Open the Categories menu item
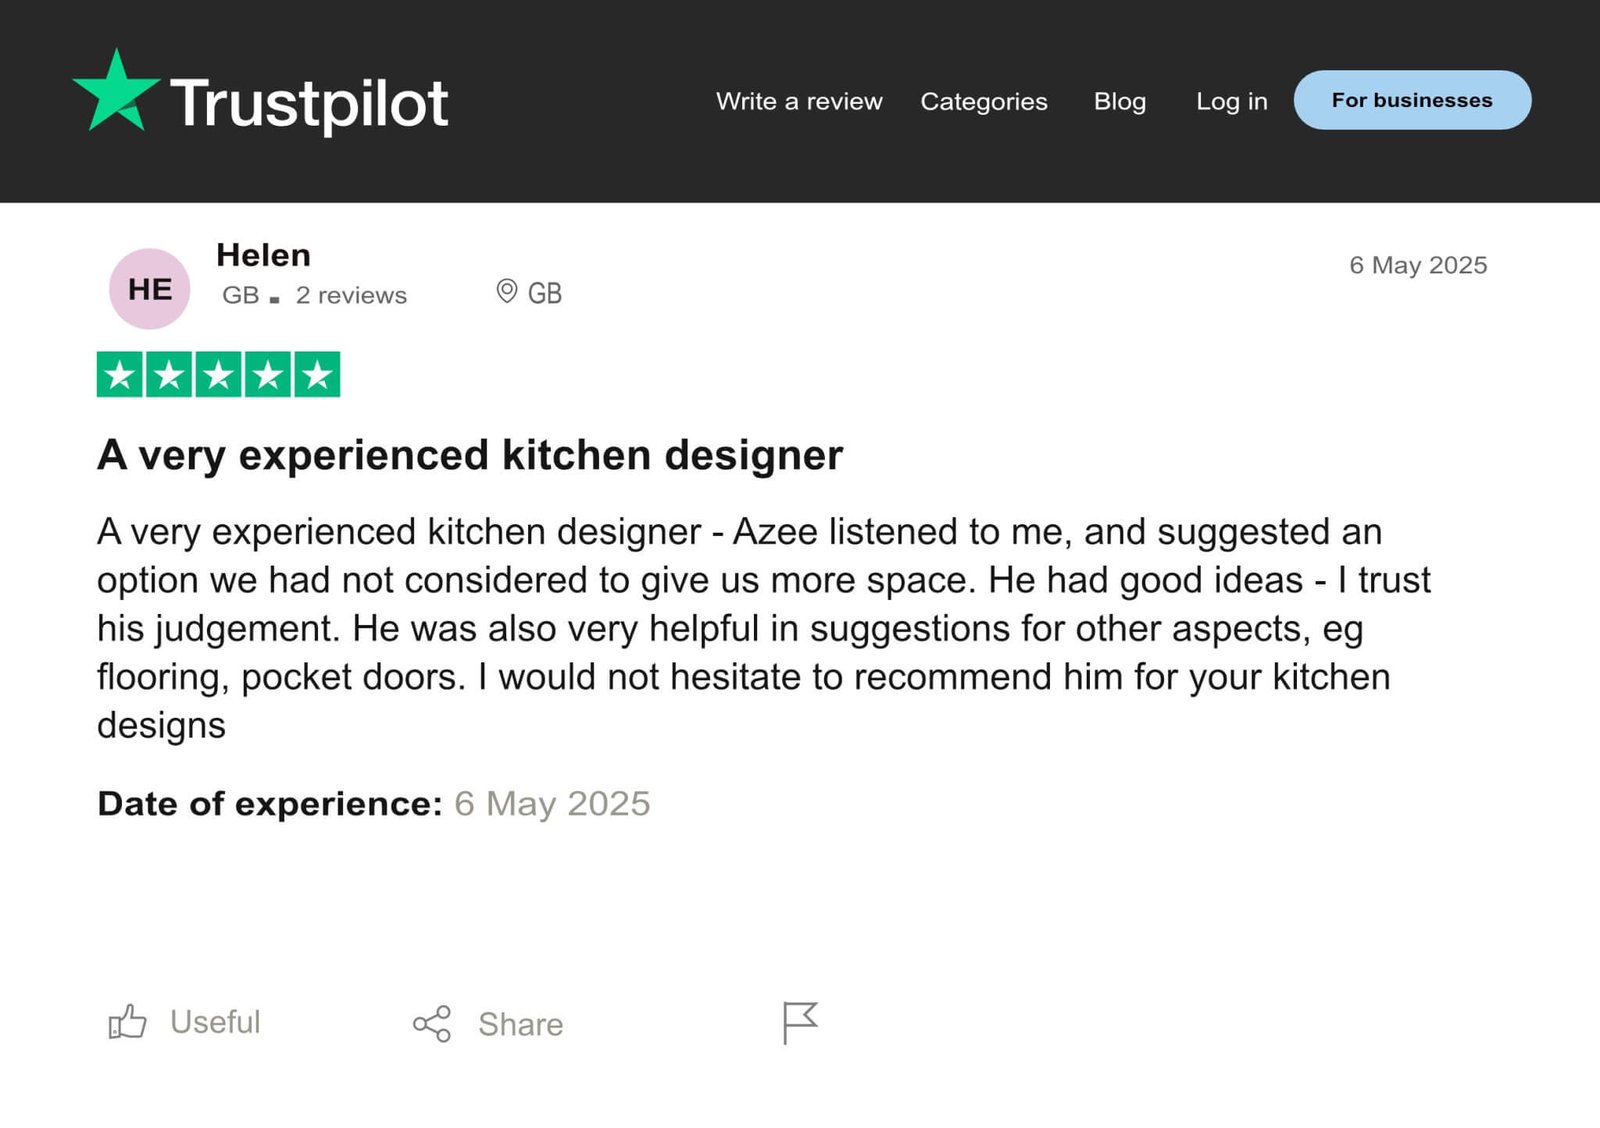Screen dimensions: 1600x1128 click(984, 101)
